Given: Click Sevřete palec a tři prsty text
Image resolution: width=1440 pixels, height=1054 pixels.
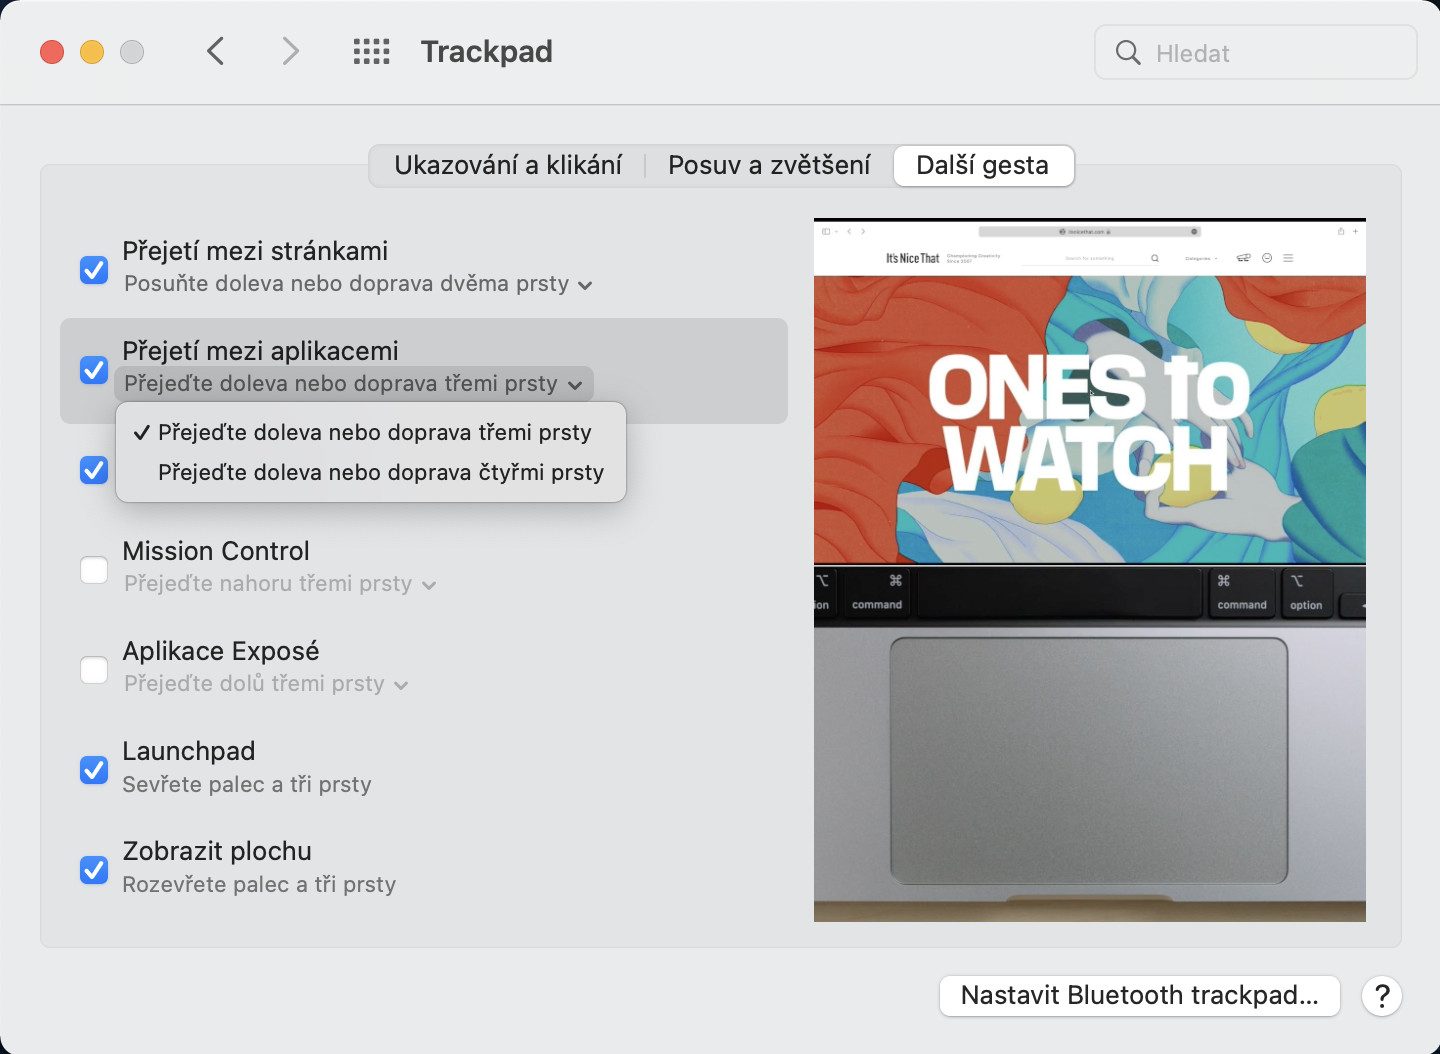Looking at the screenshot, I should pos(247,785).
